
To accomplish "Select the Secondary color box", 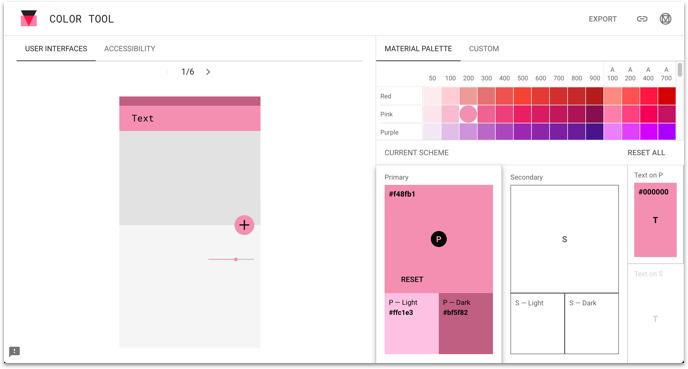I will point(564,239).
